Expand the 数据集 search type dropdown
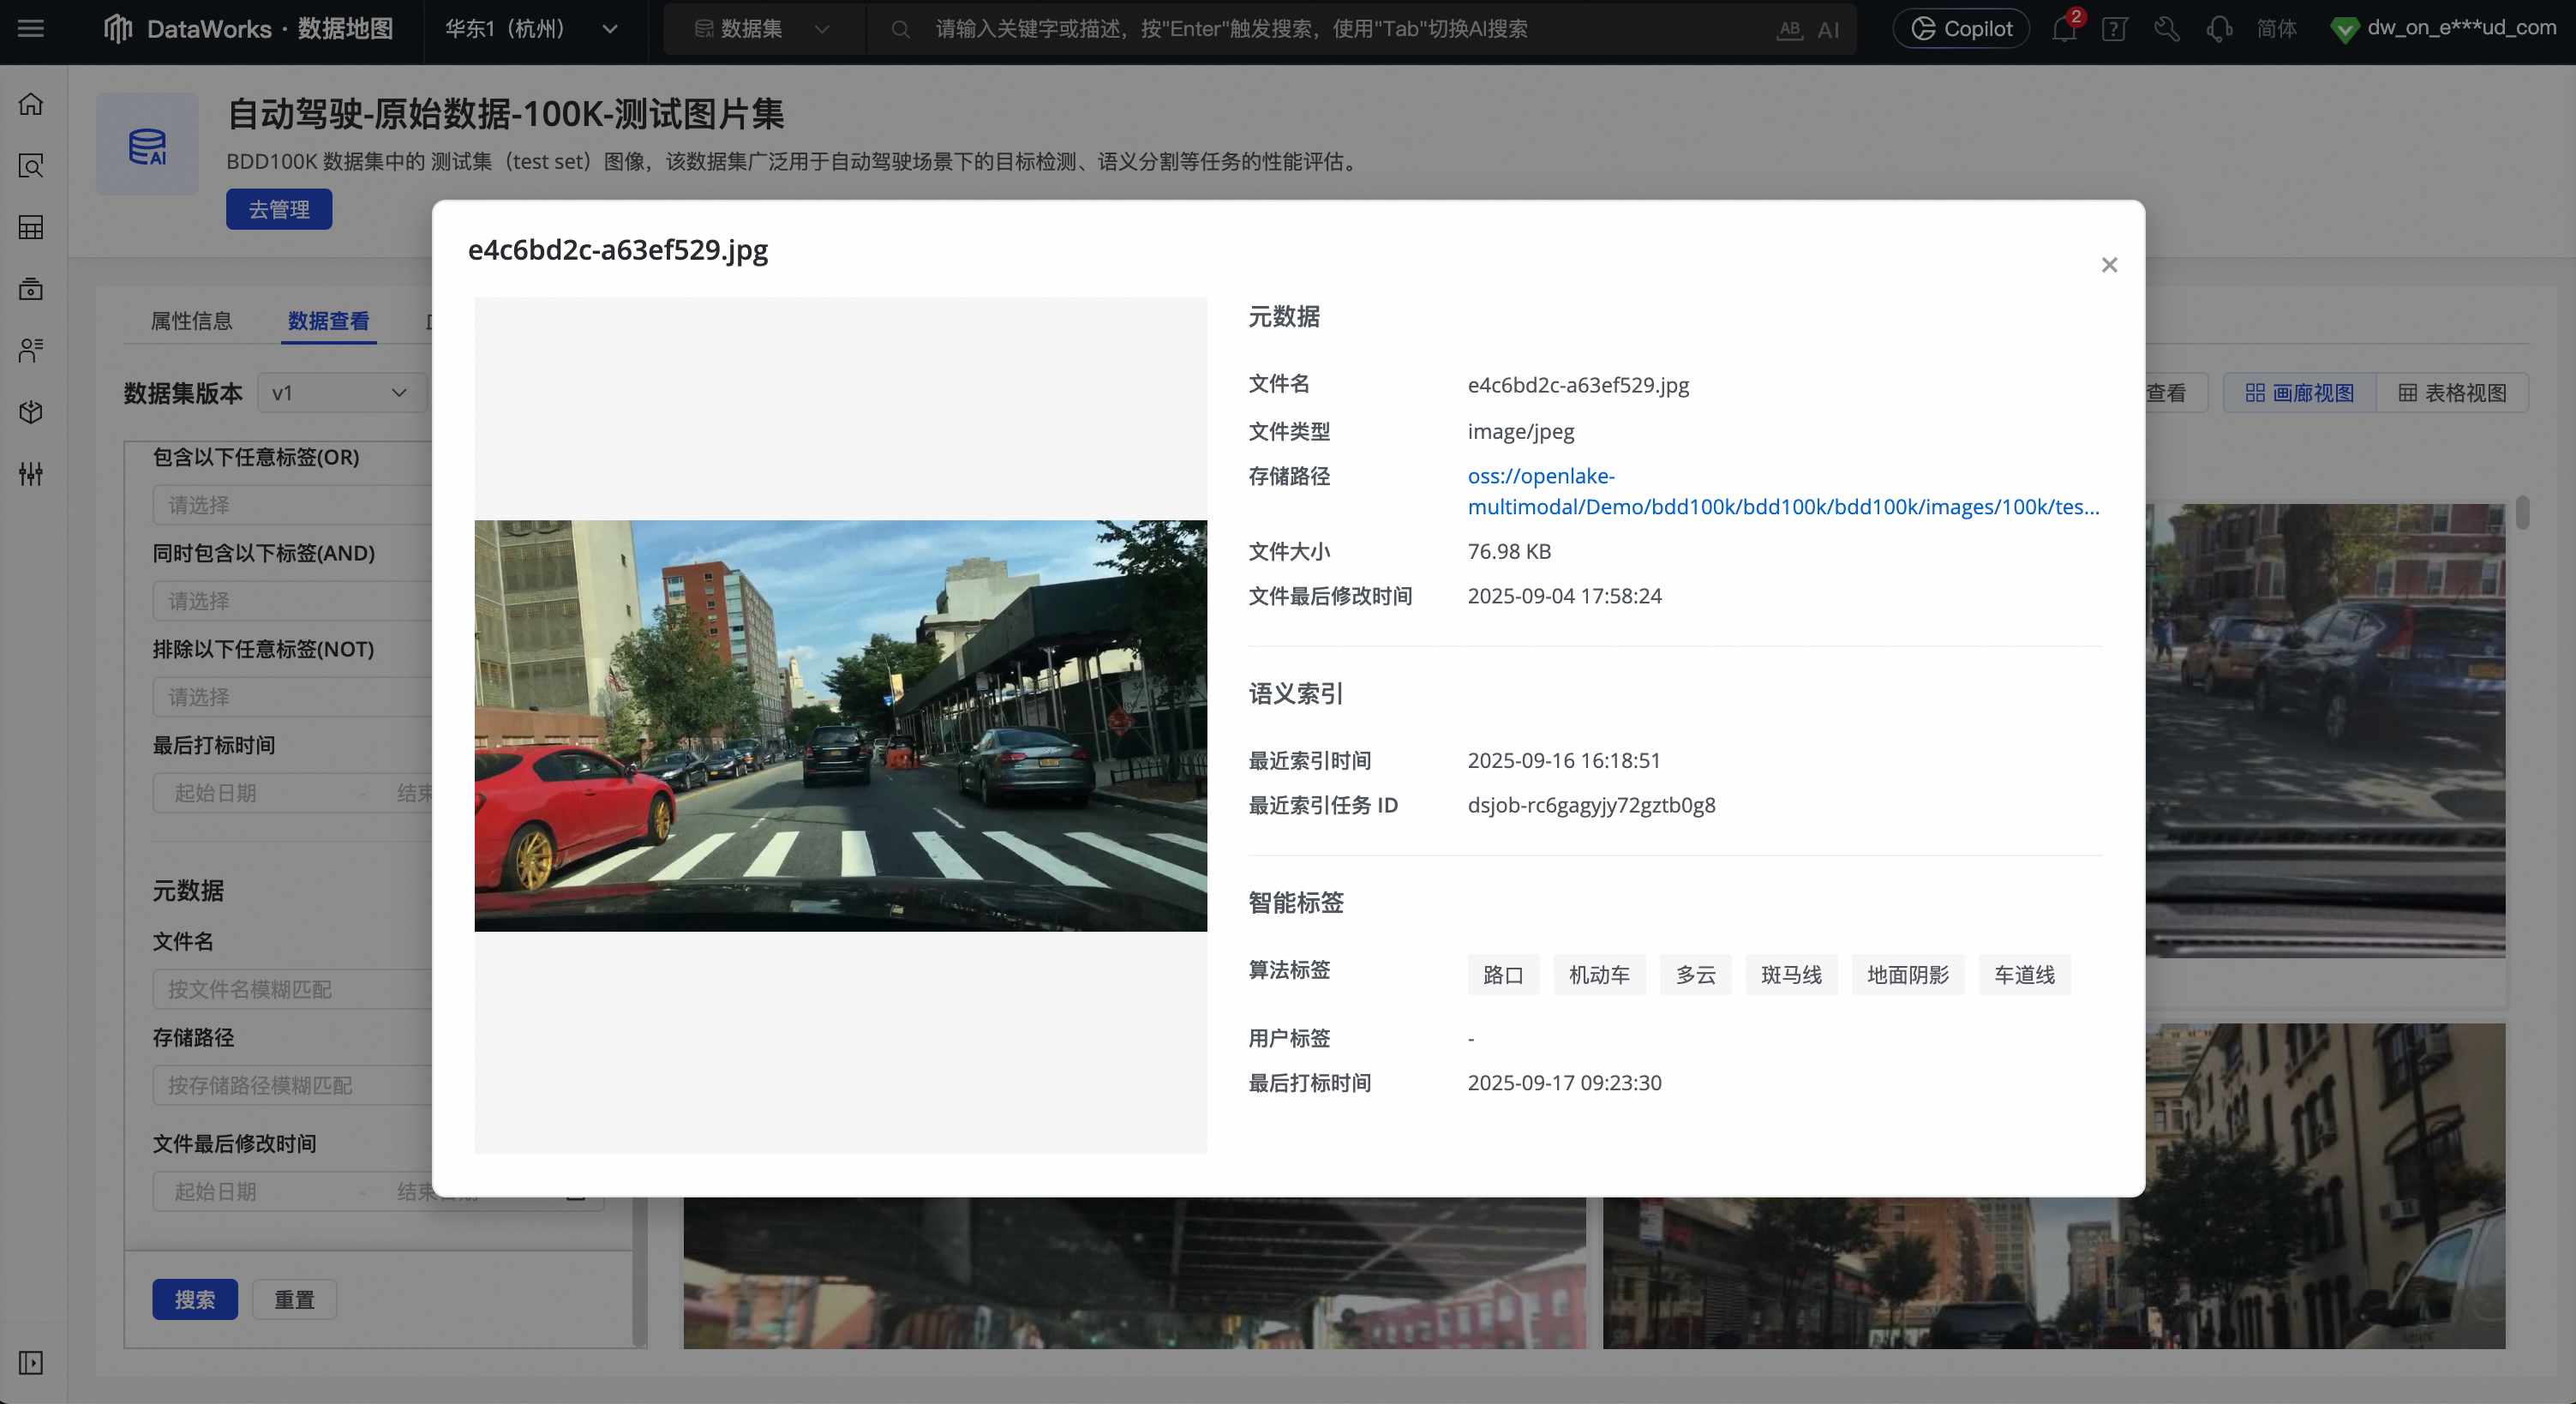Image resolution: width=2576 pixels, height=1404 pixels. pos(762,29)
